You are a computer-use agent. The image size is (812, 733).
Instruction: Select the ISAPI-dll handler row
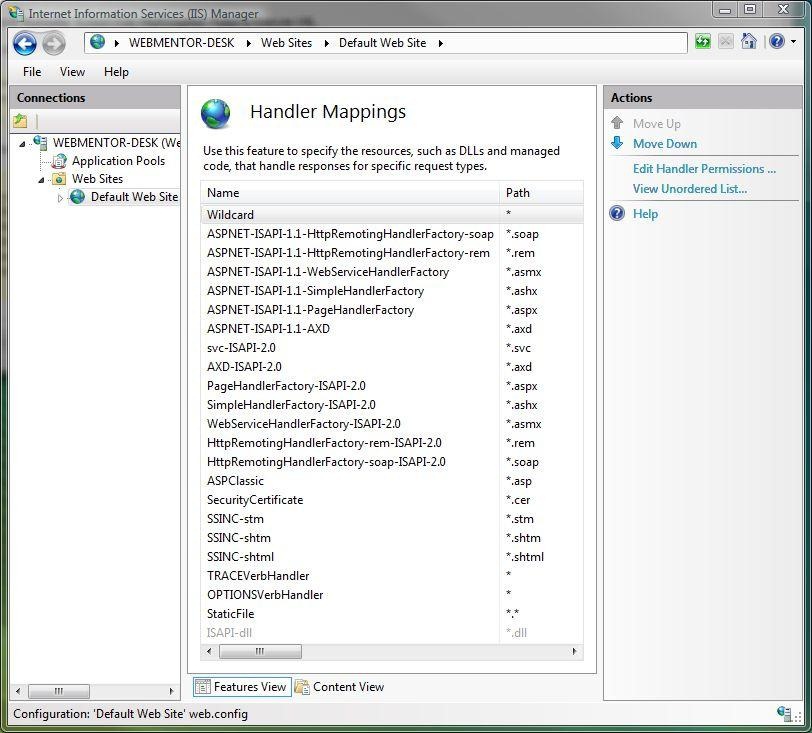click(392, 633)
